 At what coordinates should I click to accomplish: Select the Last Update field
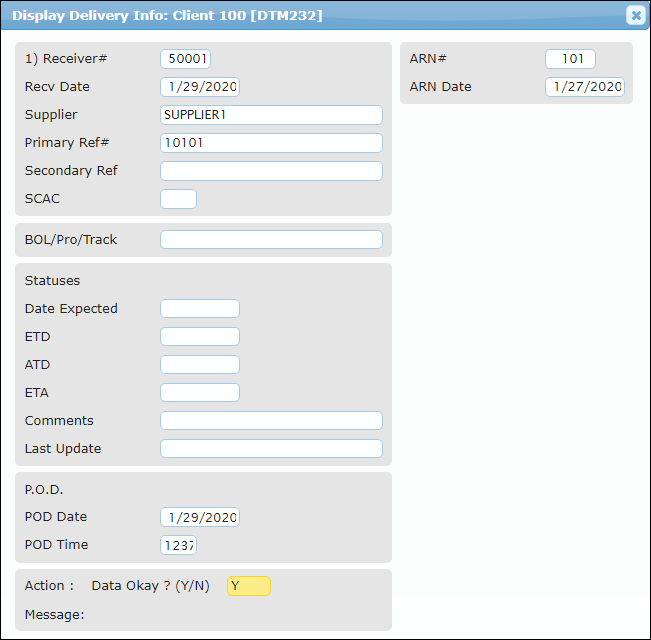(271, 449)
